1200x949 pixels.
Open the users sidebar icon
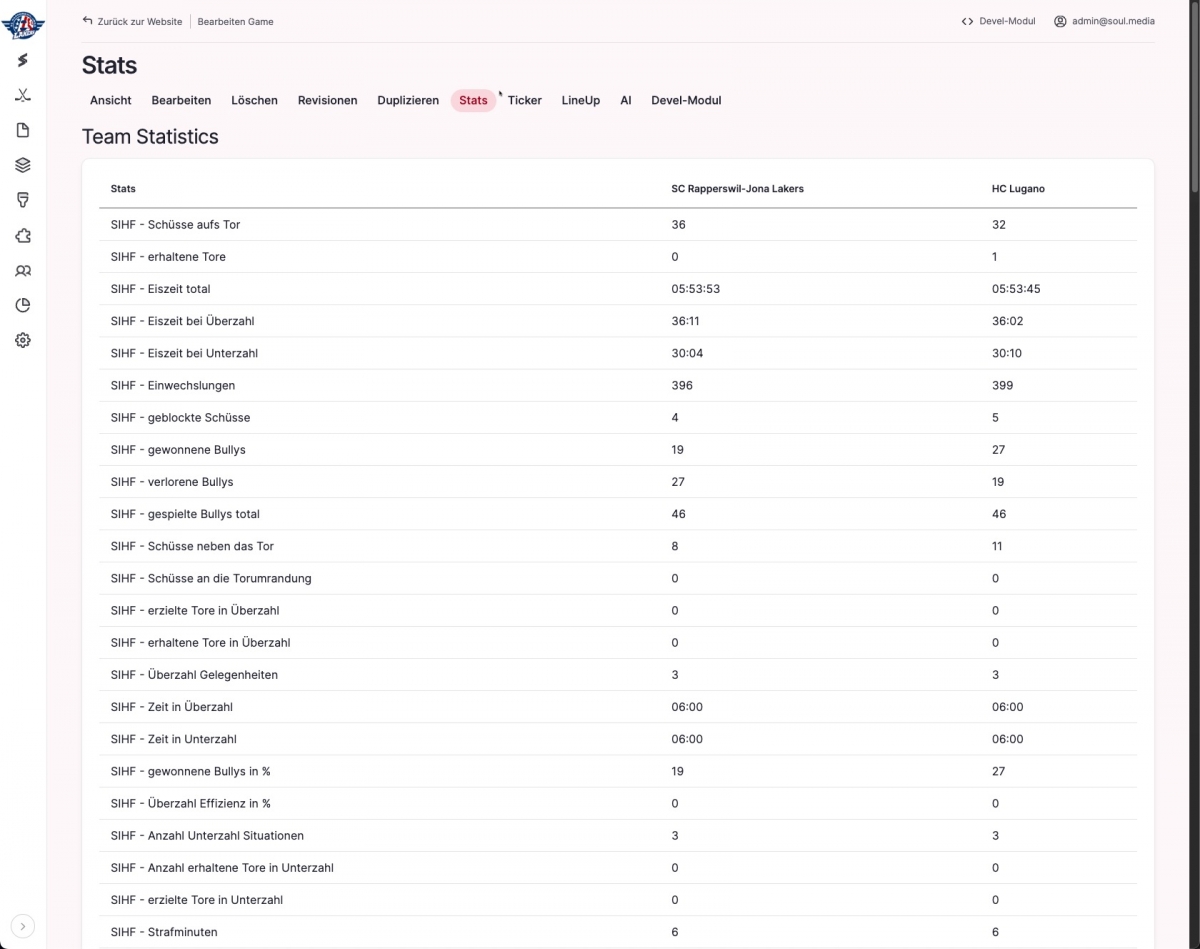tap(23, 270)
